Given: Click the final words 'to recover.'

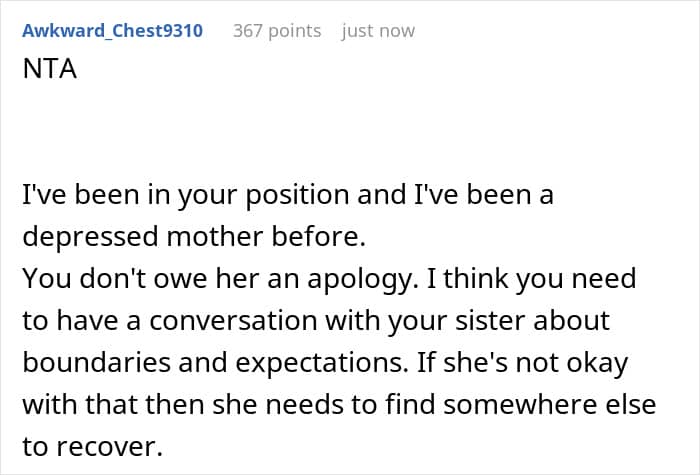Looking at the screenshot, I should point(92,446).
